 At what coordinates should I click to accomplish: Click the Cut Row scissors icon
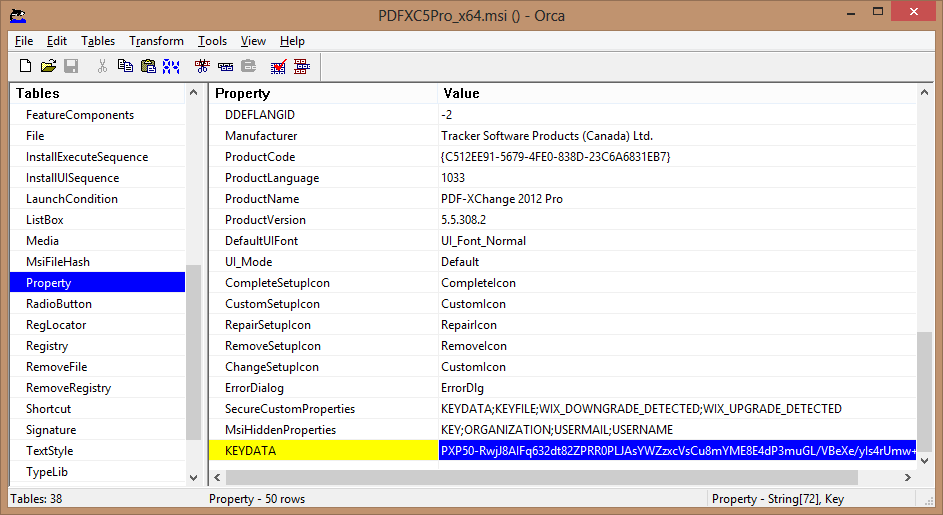pos(202,66)
